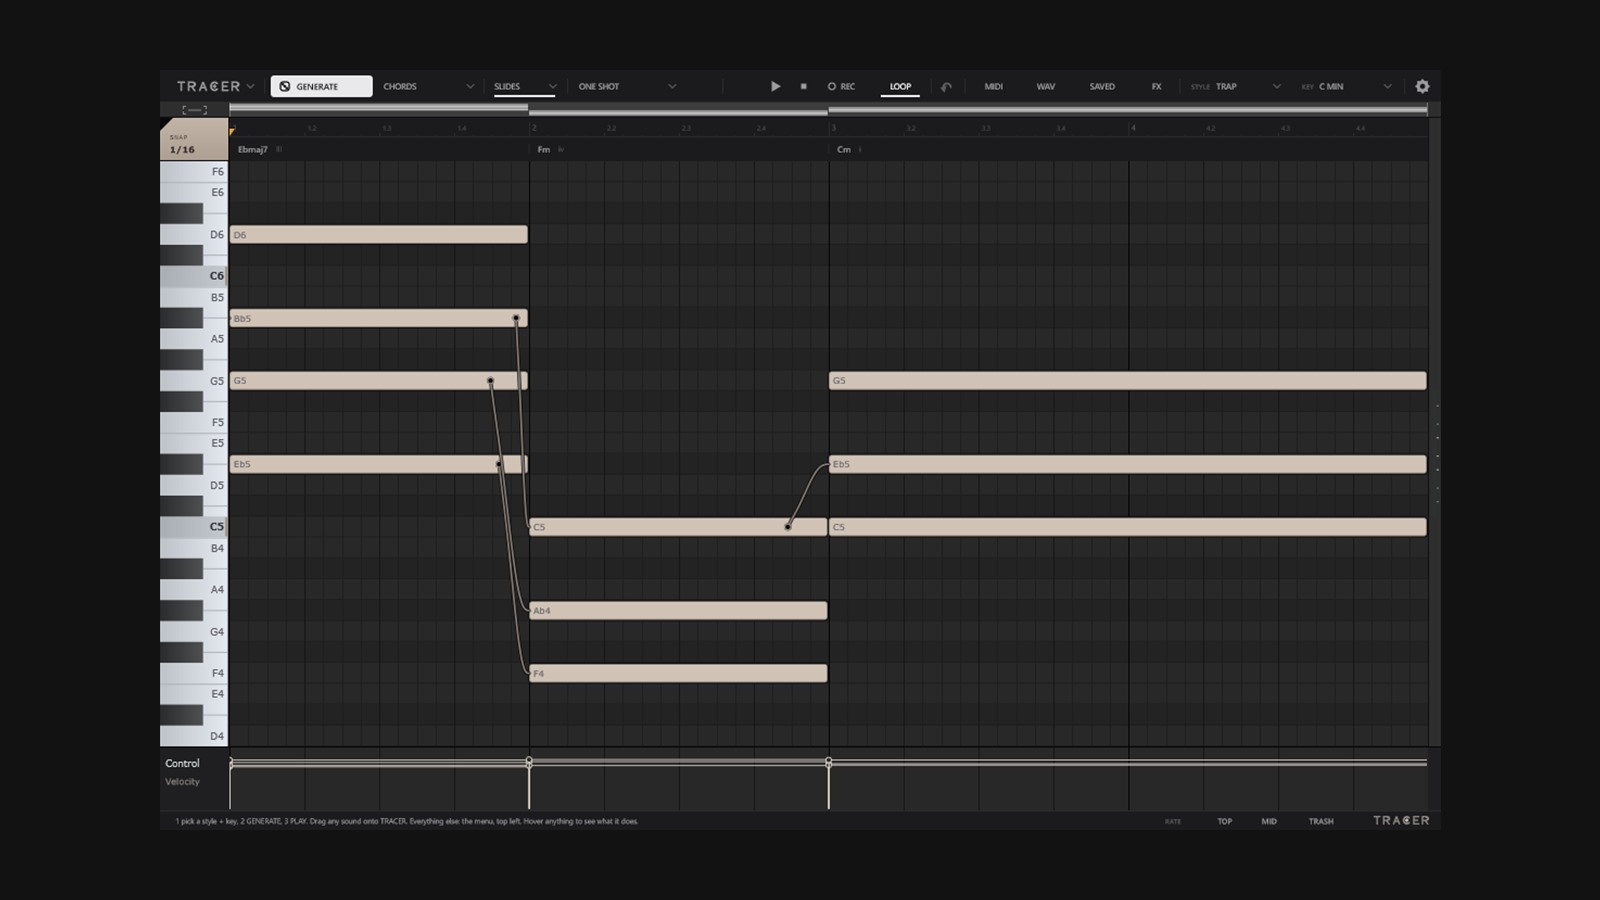The width and height of the screenshot is (1600, 900).
Task: Select the Ab4 note block
Action: click(x=678, y=610)
